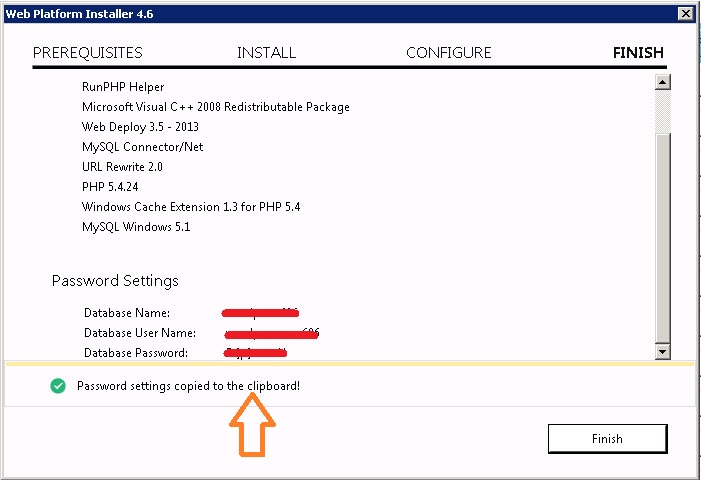Click the PHP 5.4.24 entry
Screen dimensions: 701x480
point(110,186)
